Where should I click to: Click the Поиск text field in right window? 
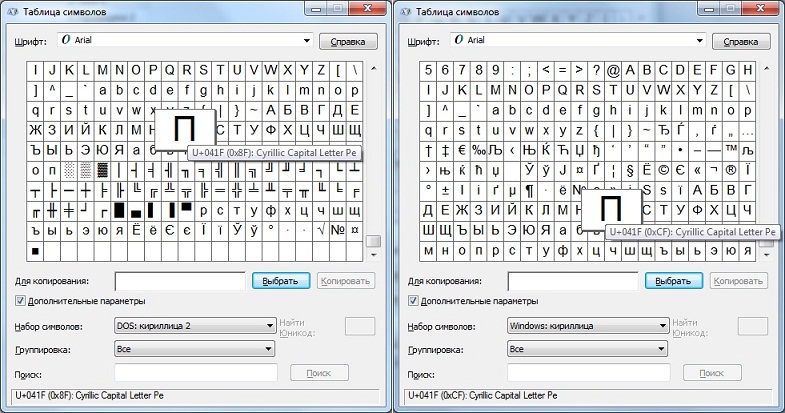[589, 373]
